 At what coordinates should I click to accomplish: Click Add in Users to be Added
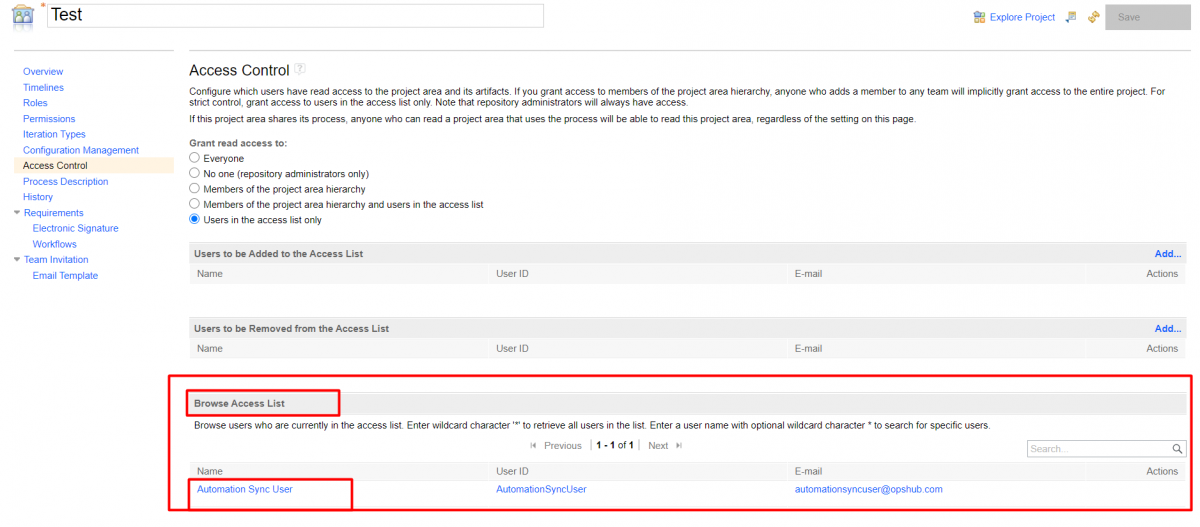(1167, 254)
